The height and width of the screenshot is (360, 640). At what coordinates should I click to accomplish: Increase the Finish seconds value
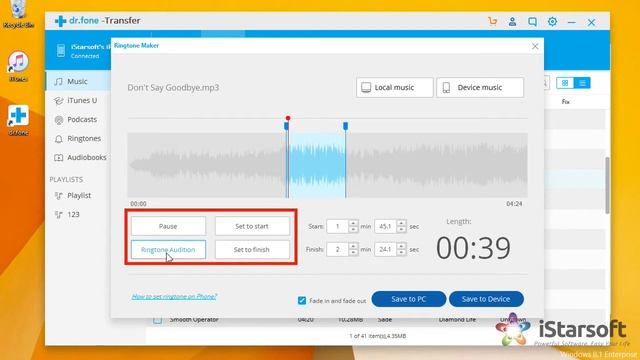(x=402, y=246)
